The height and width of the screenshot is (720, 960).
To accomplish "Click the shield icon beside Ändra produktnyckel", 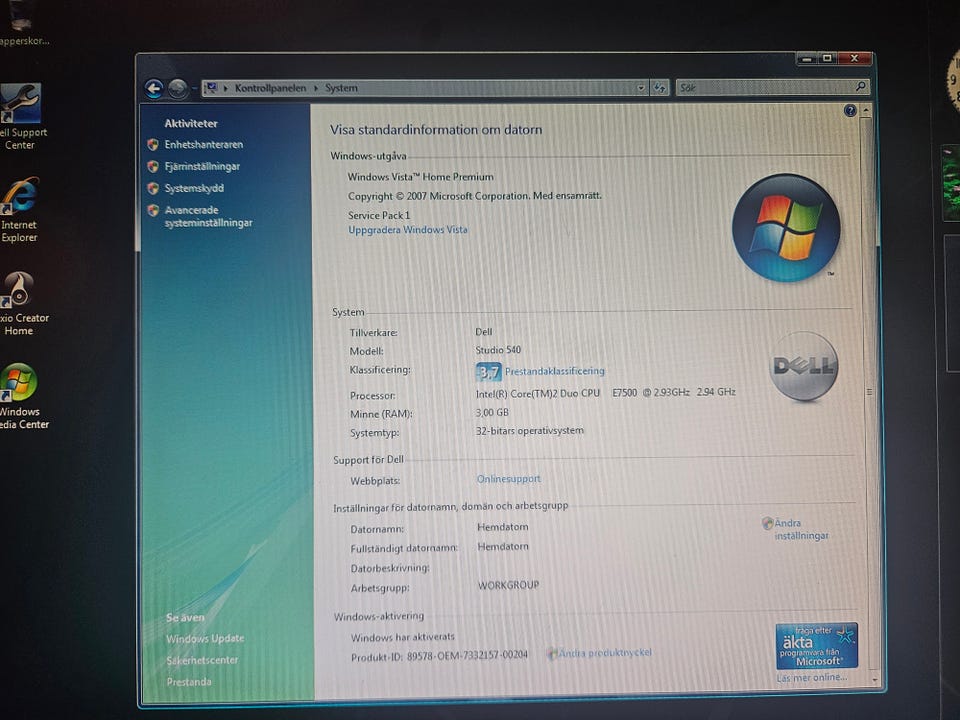I will [x=552, y=654].
